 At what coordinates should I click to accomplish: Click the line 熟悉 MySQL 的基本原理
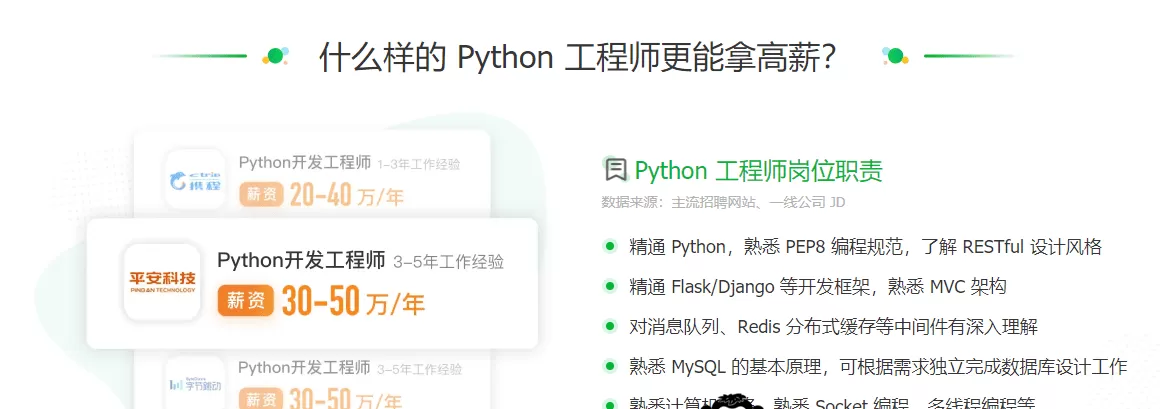(878, 366)
